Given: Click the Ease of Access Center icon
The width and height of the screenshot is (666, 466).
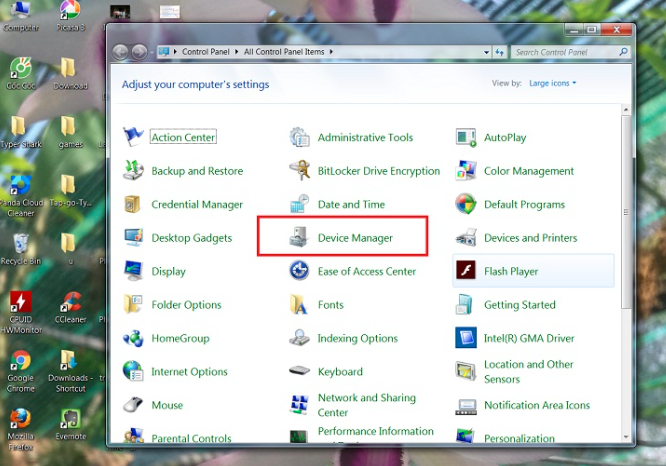Looking at the screenshot, I should pyautogui.click(x=299, y=271).
